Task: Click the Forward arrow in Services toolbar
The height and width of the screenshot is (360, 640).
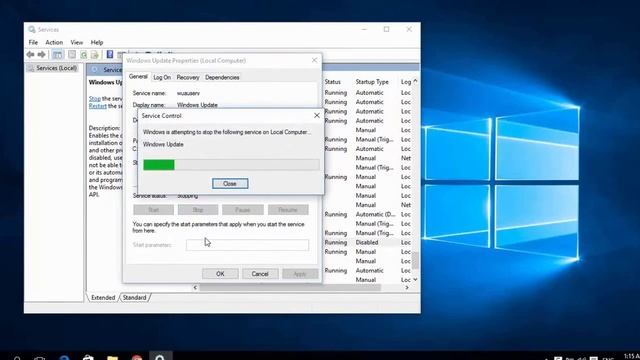Action: pyautogui.click(x=41, y=54)
